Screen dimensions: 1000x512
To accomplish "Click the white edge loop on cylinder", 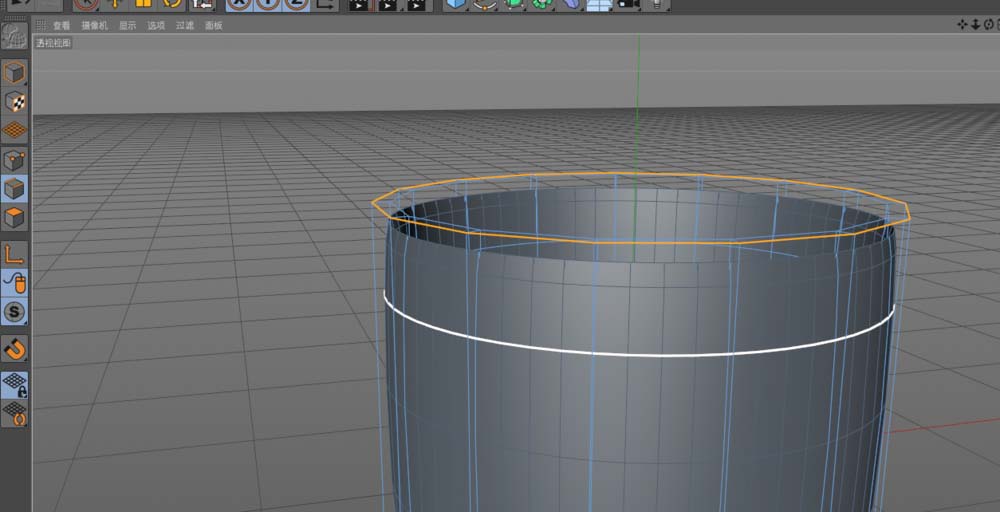I will click(x=640, y=354).
